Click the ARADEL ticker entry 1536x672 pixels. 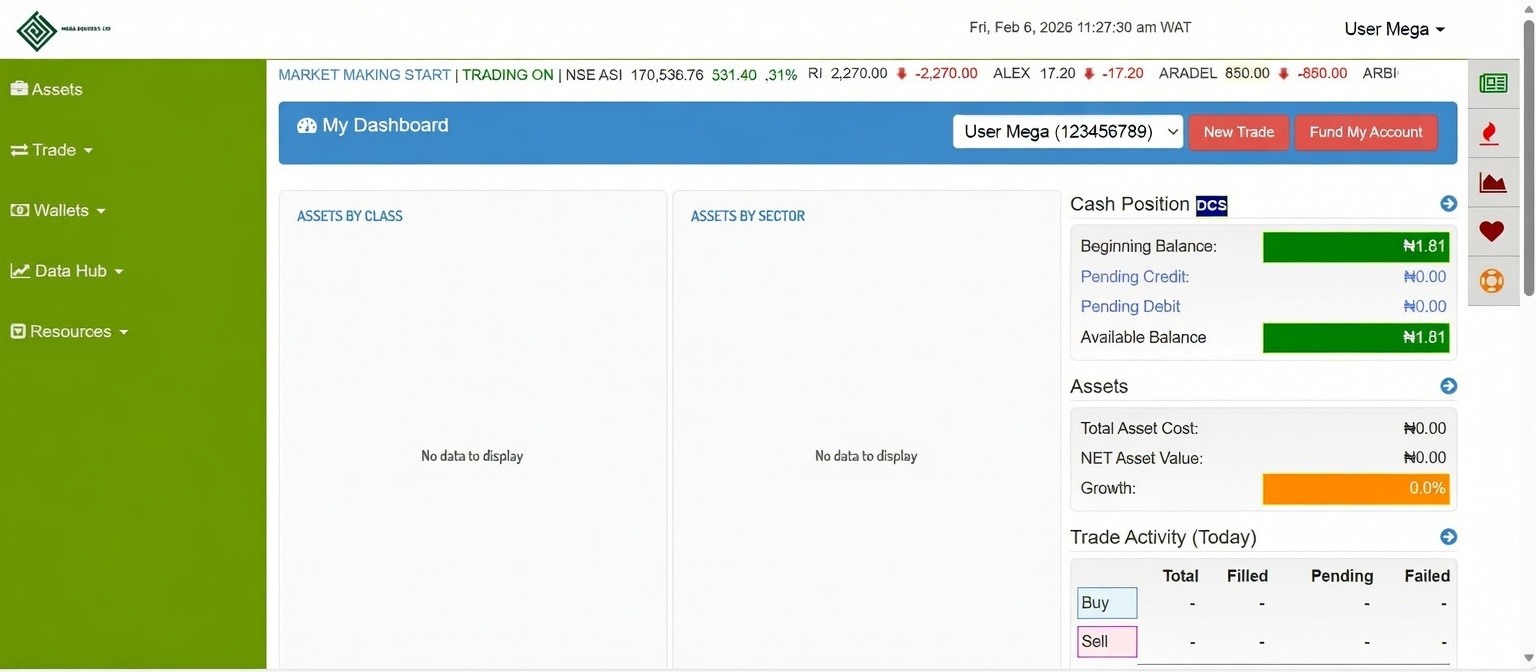tap(1253, 74)
